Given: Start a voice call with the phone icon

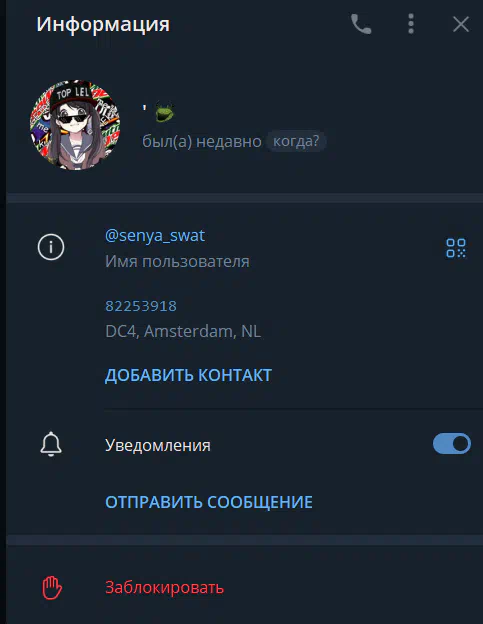Looking at the screenshot, I should 361,24.
